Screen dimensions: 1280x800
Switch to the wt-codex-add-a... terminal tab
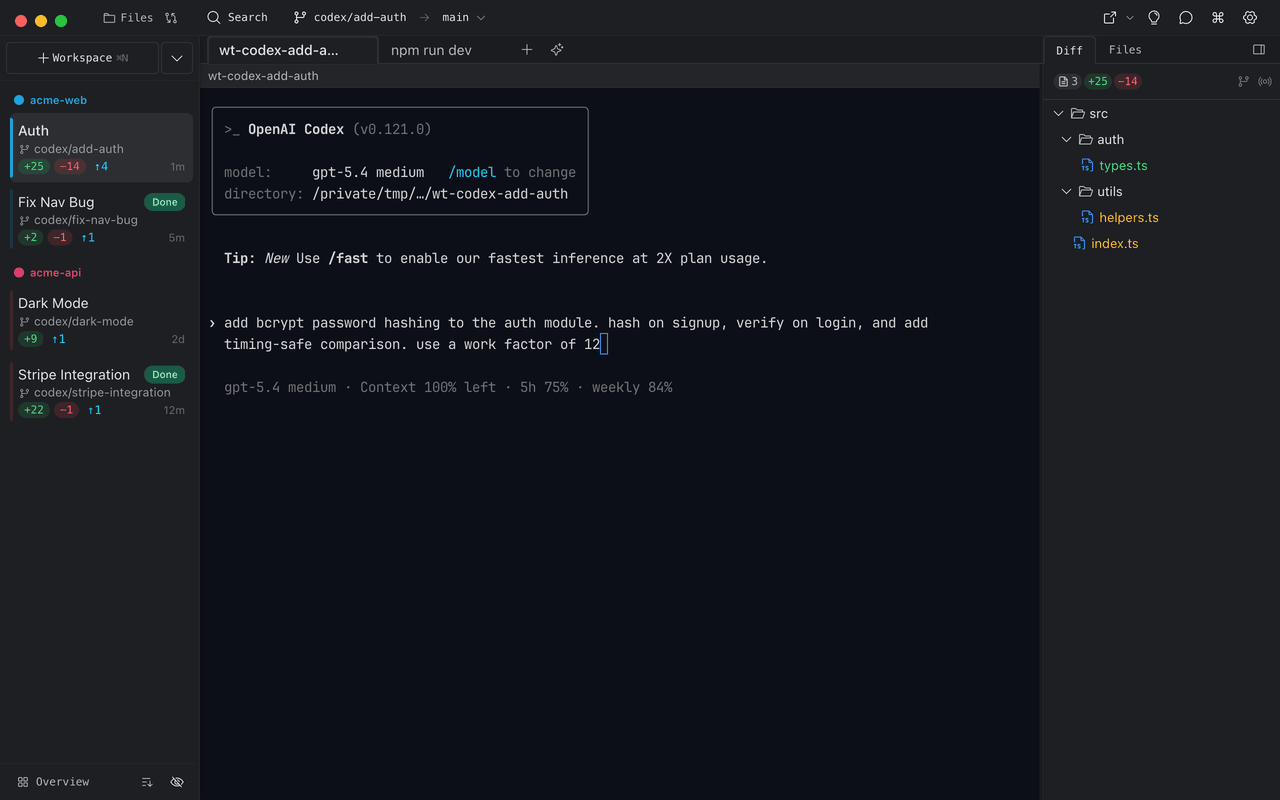coord(292,50)
